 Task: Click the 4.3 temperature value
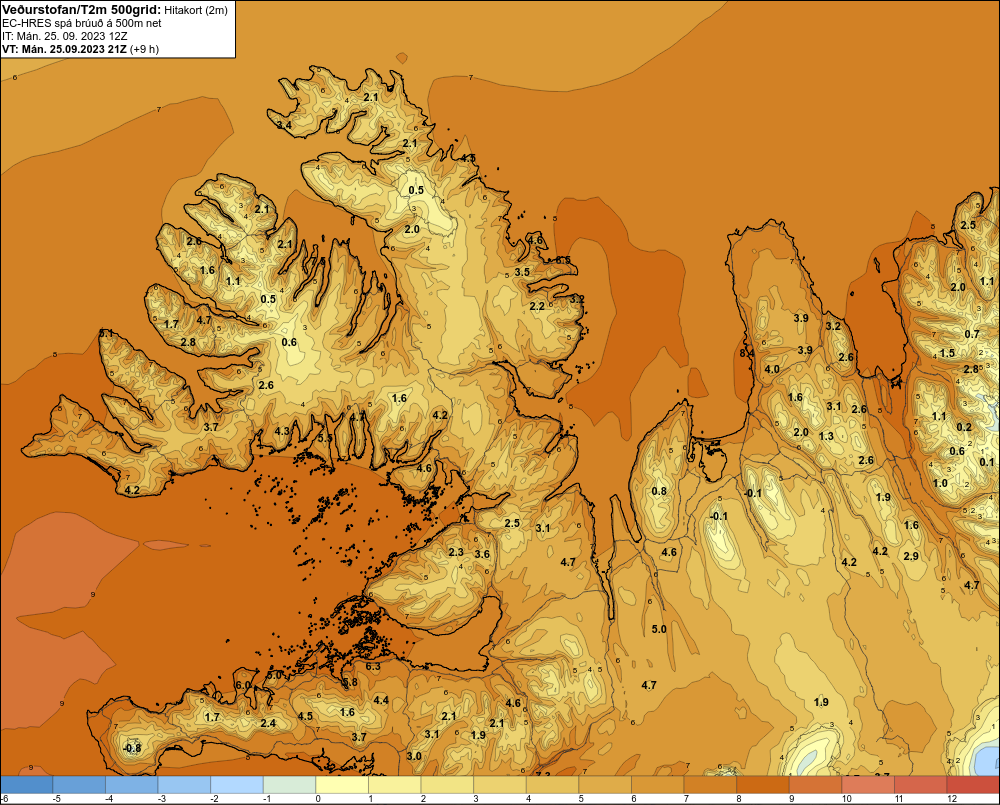(282, 431)
